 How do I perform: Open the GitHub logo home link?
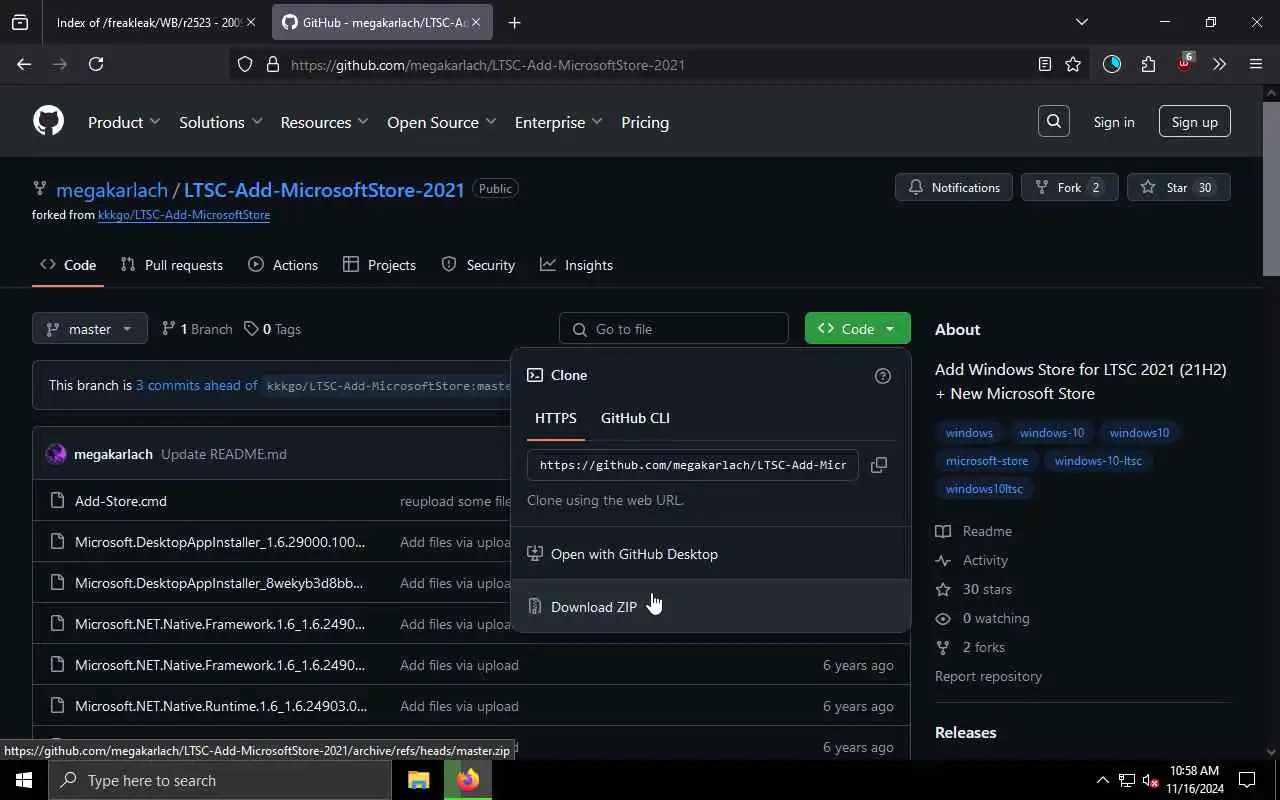click(x=48, y=121)
